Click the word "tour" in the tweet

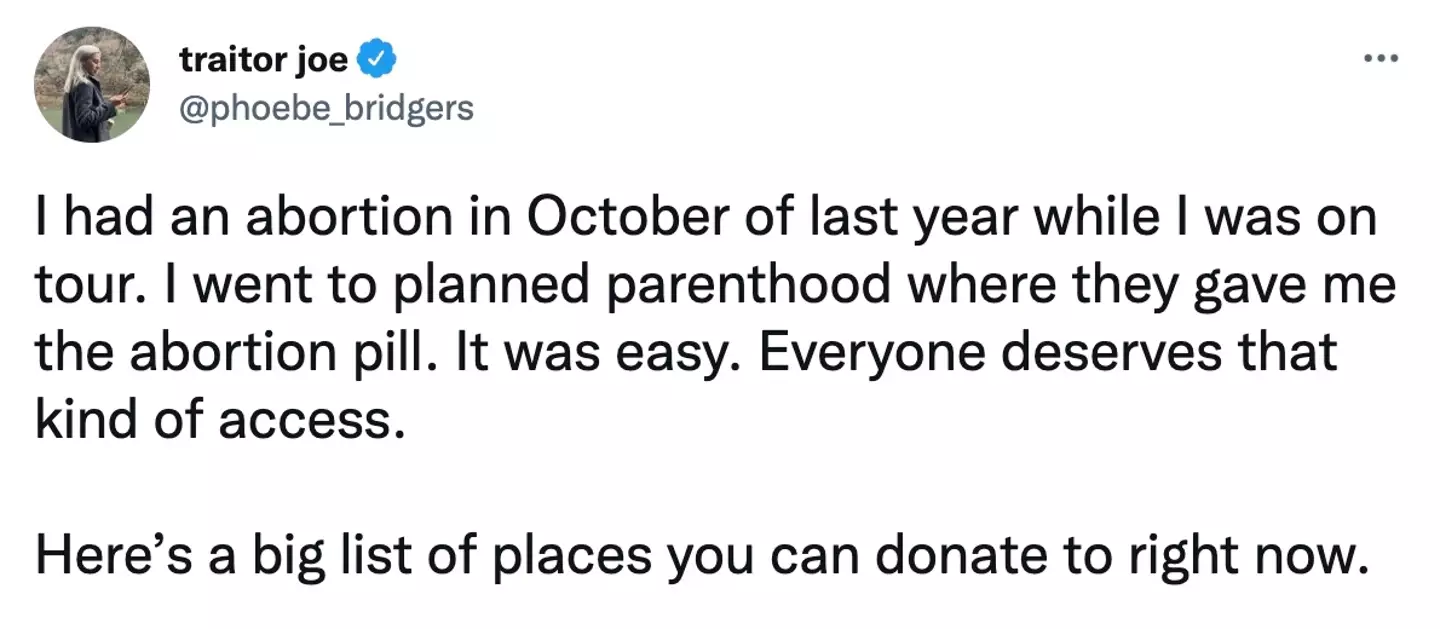(x=78, y=287)
